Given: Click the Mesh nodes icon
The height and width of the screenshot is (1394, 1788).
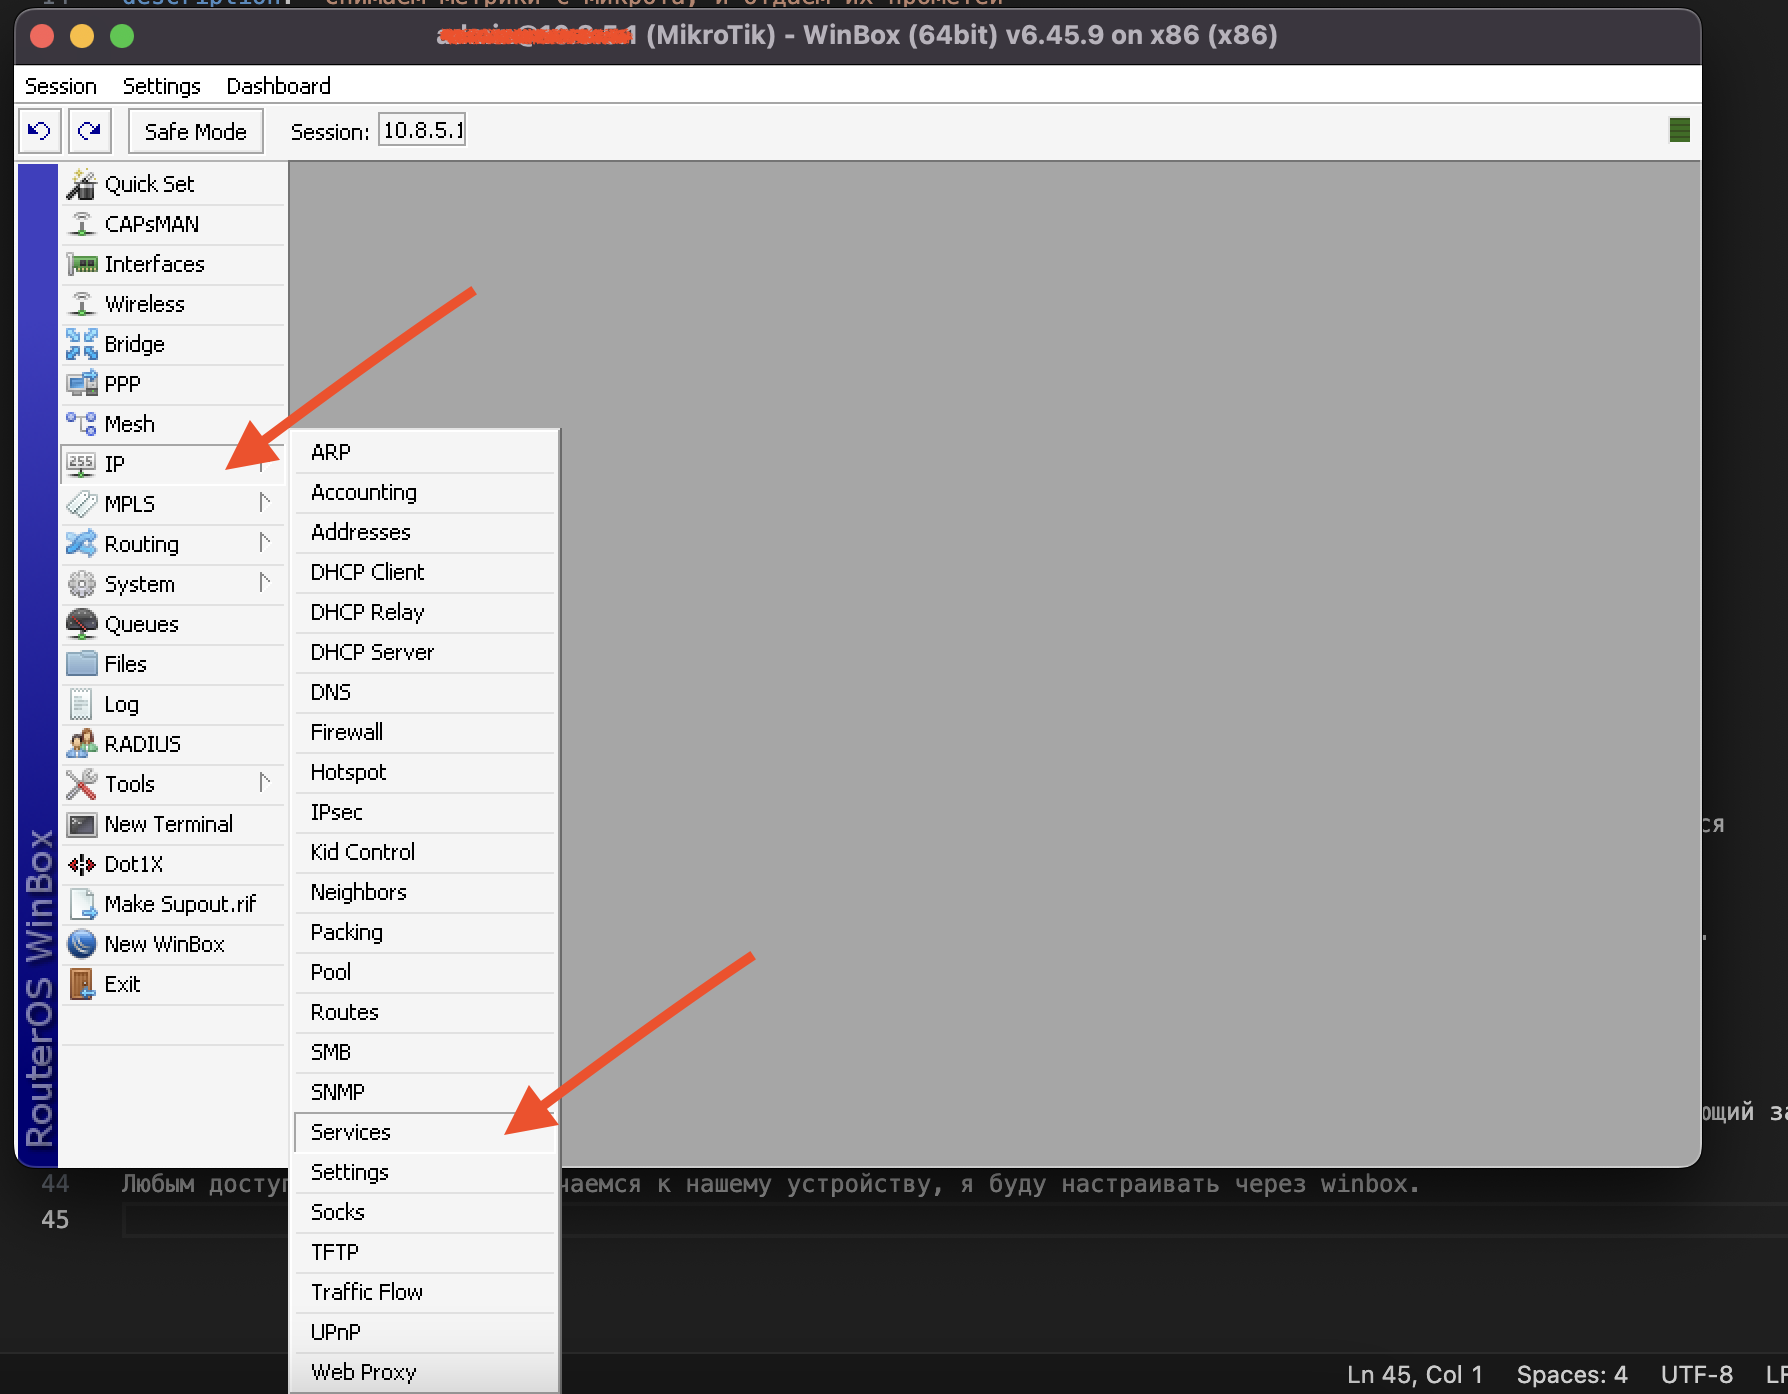Looking at the screenshot, I should coord(81,424).
